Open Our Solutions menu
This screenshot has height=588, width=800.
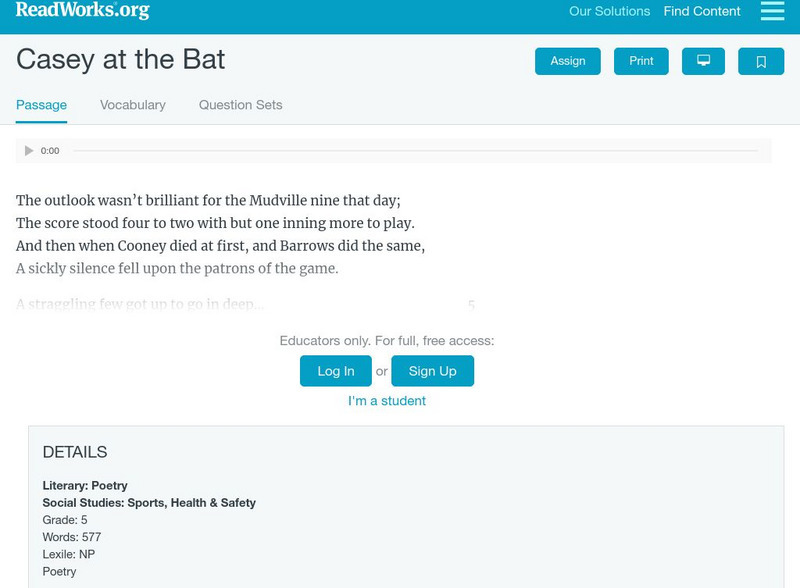pyautogui.click(x=609, y=12)
